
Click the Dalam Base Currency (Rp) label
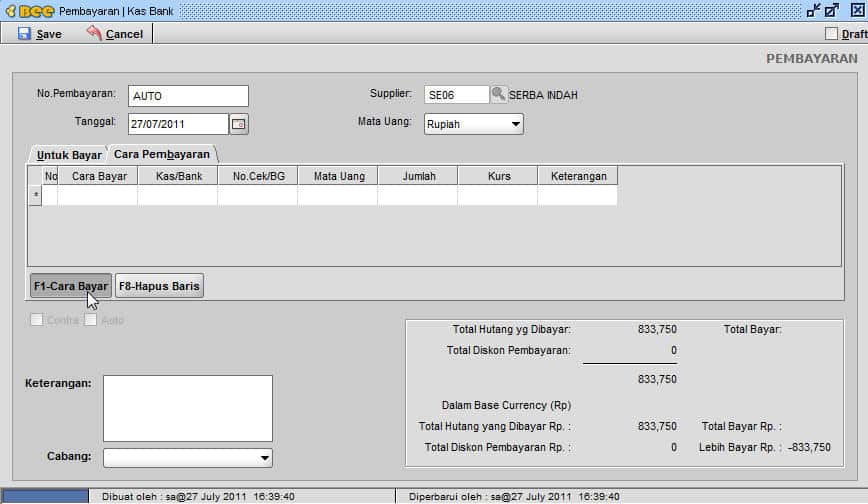tap(506, 405)
